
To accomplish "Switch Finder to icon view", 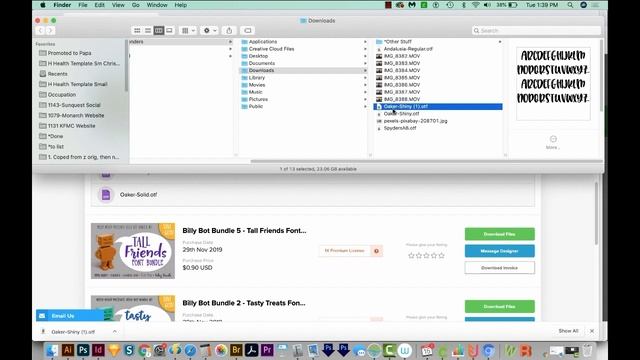I will 137,31.
